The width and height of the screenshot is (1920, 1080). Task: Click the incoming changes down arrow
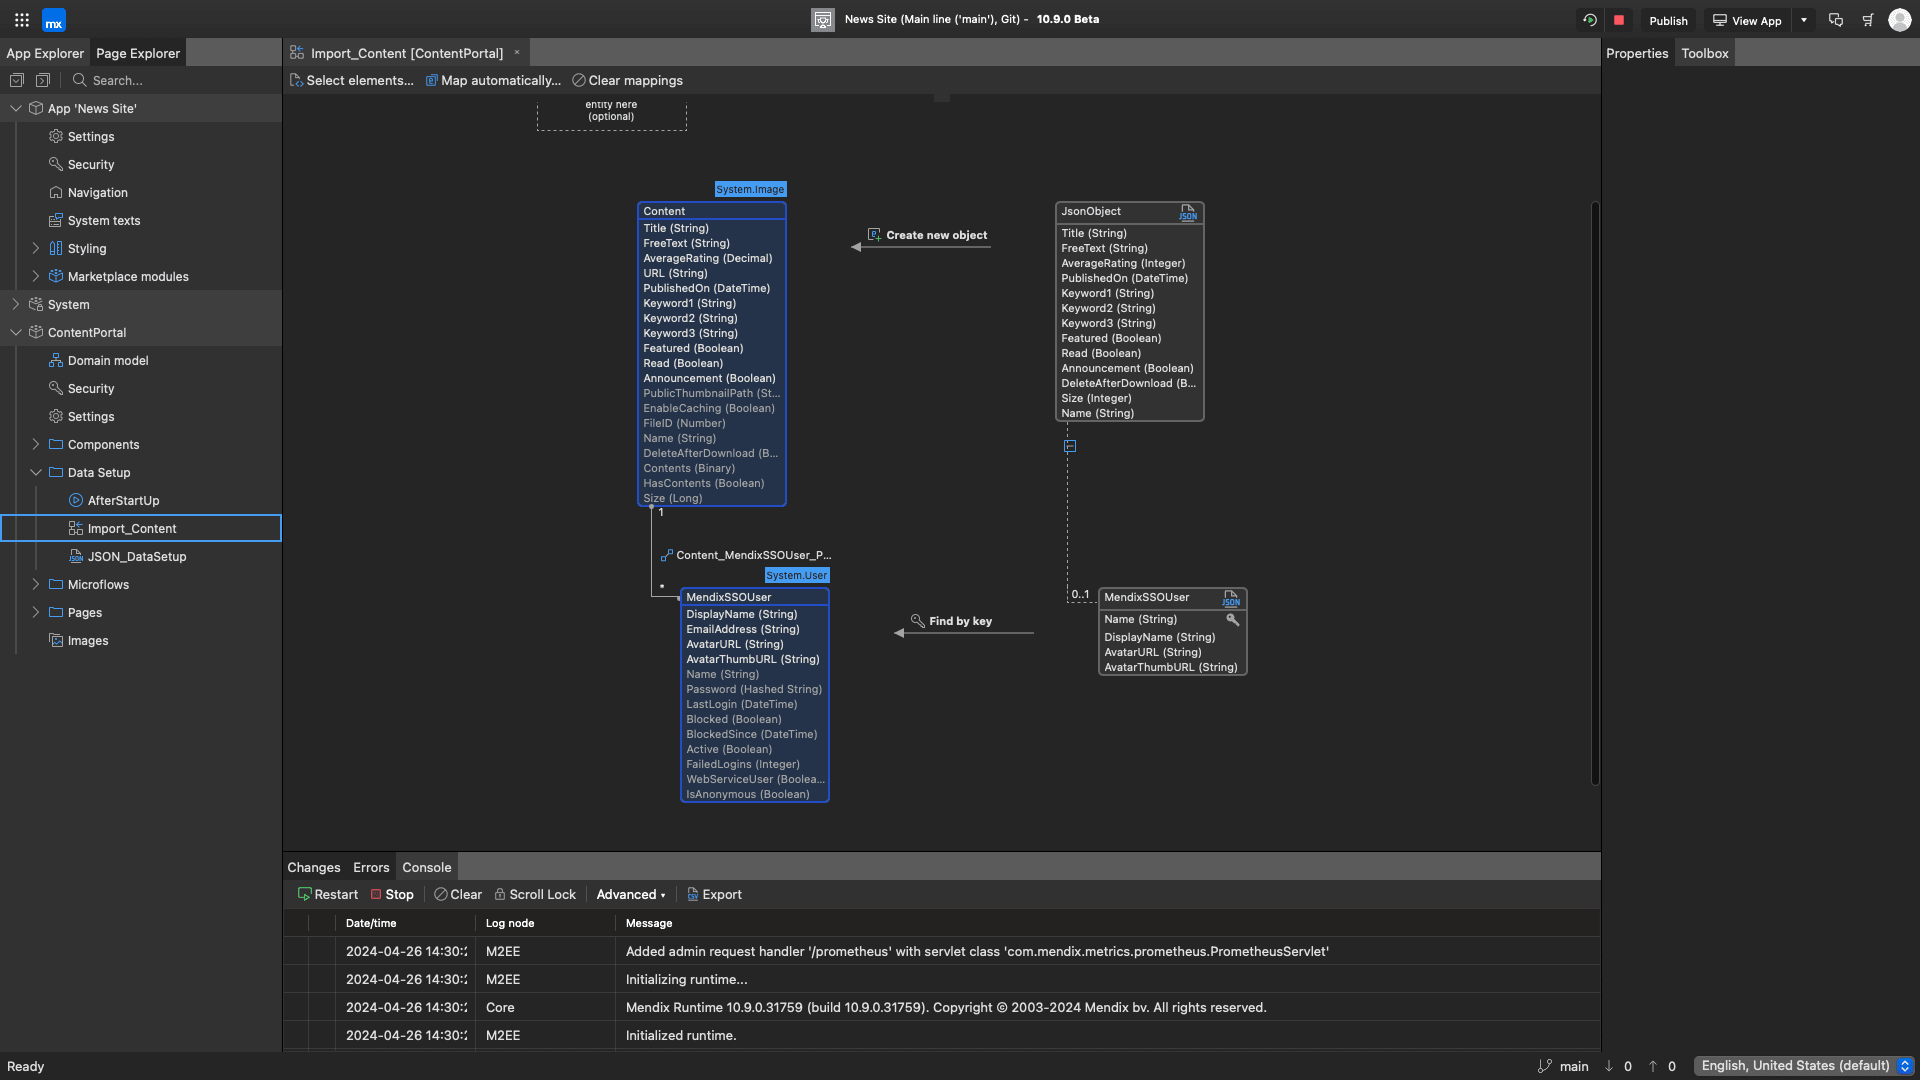coord(1609,1066)
